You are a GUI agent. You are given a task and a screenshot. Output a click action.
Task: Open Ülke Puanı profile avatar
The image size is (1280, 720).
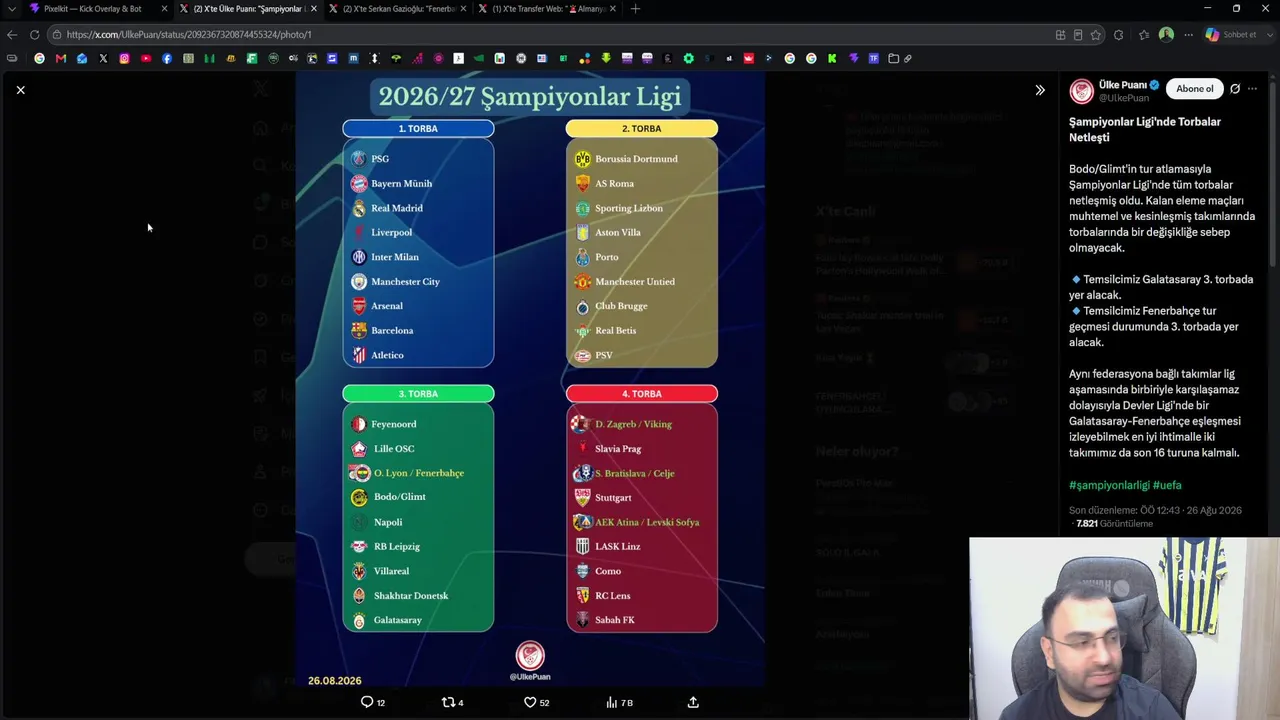click(x=1082, y=91)
